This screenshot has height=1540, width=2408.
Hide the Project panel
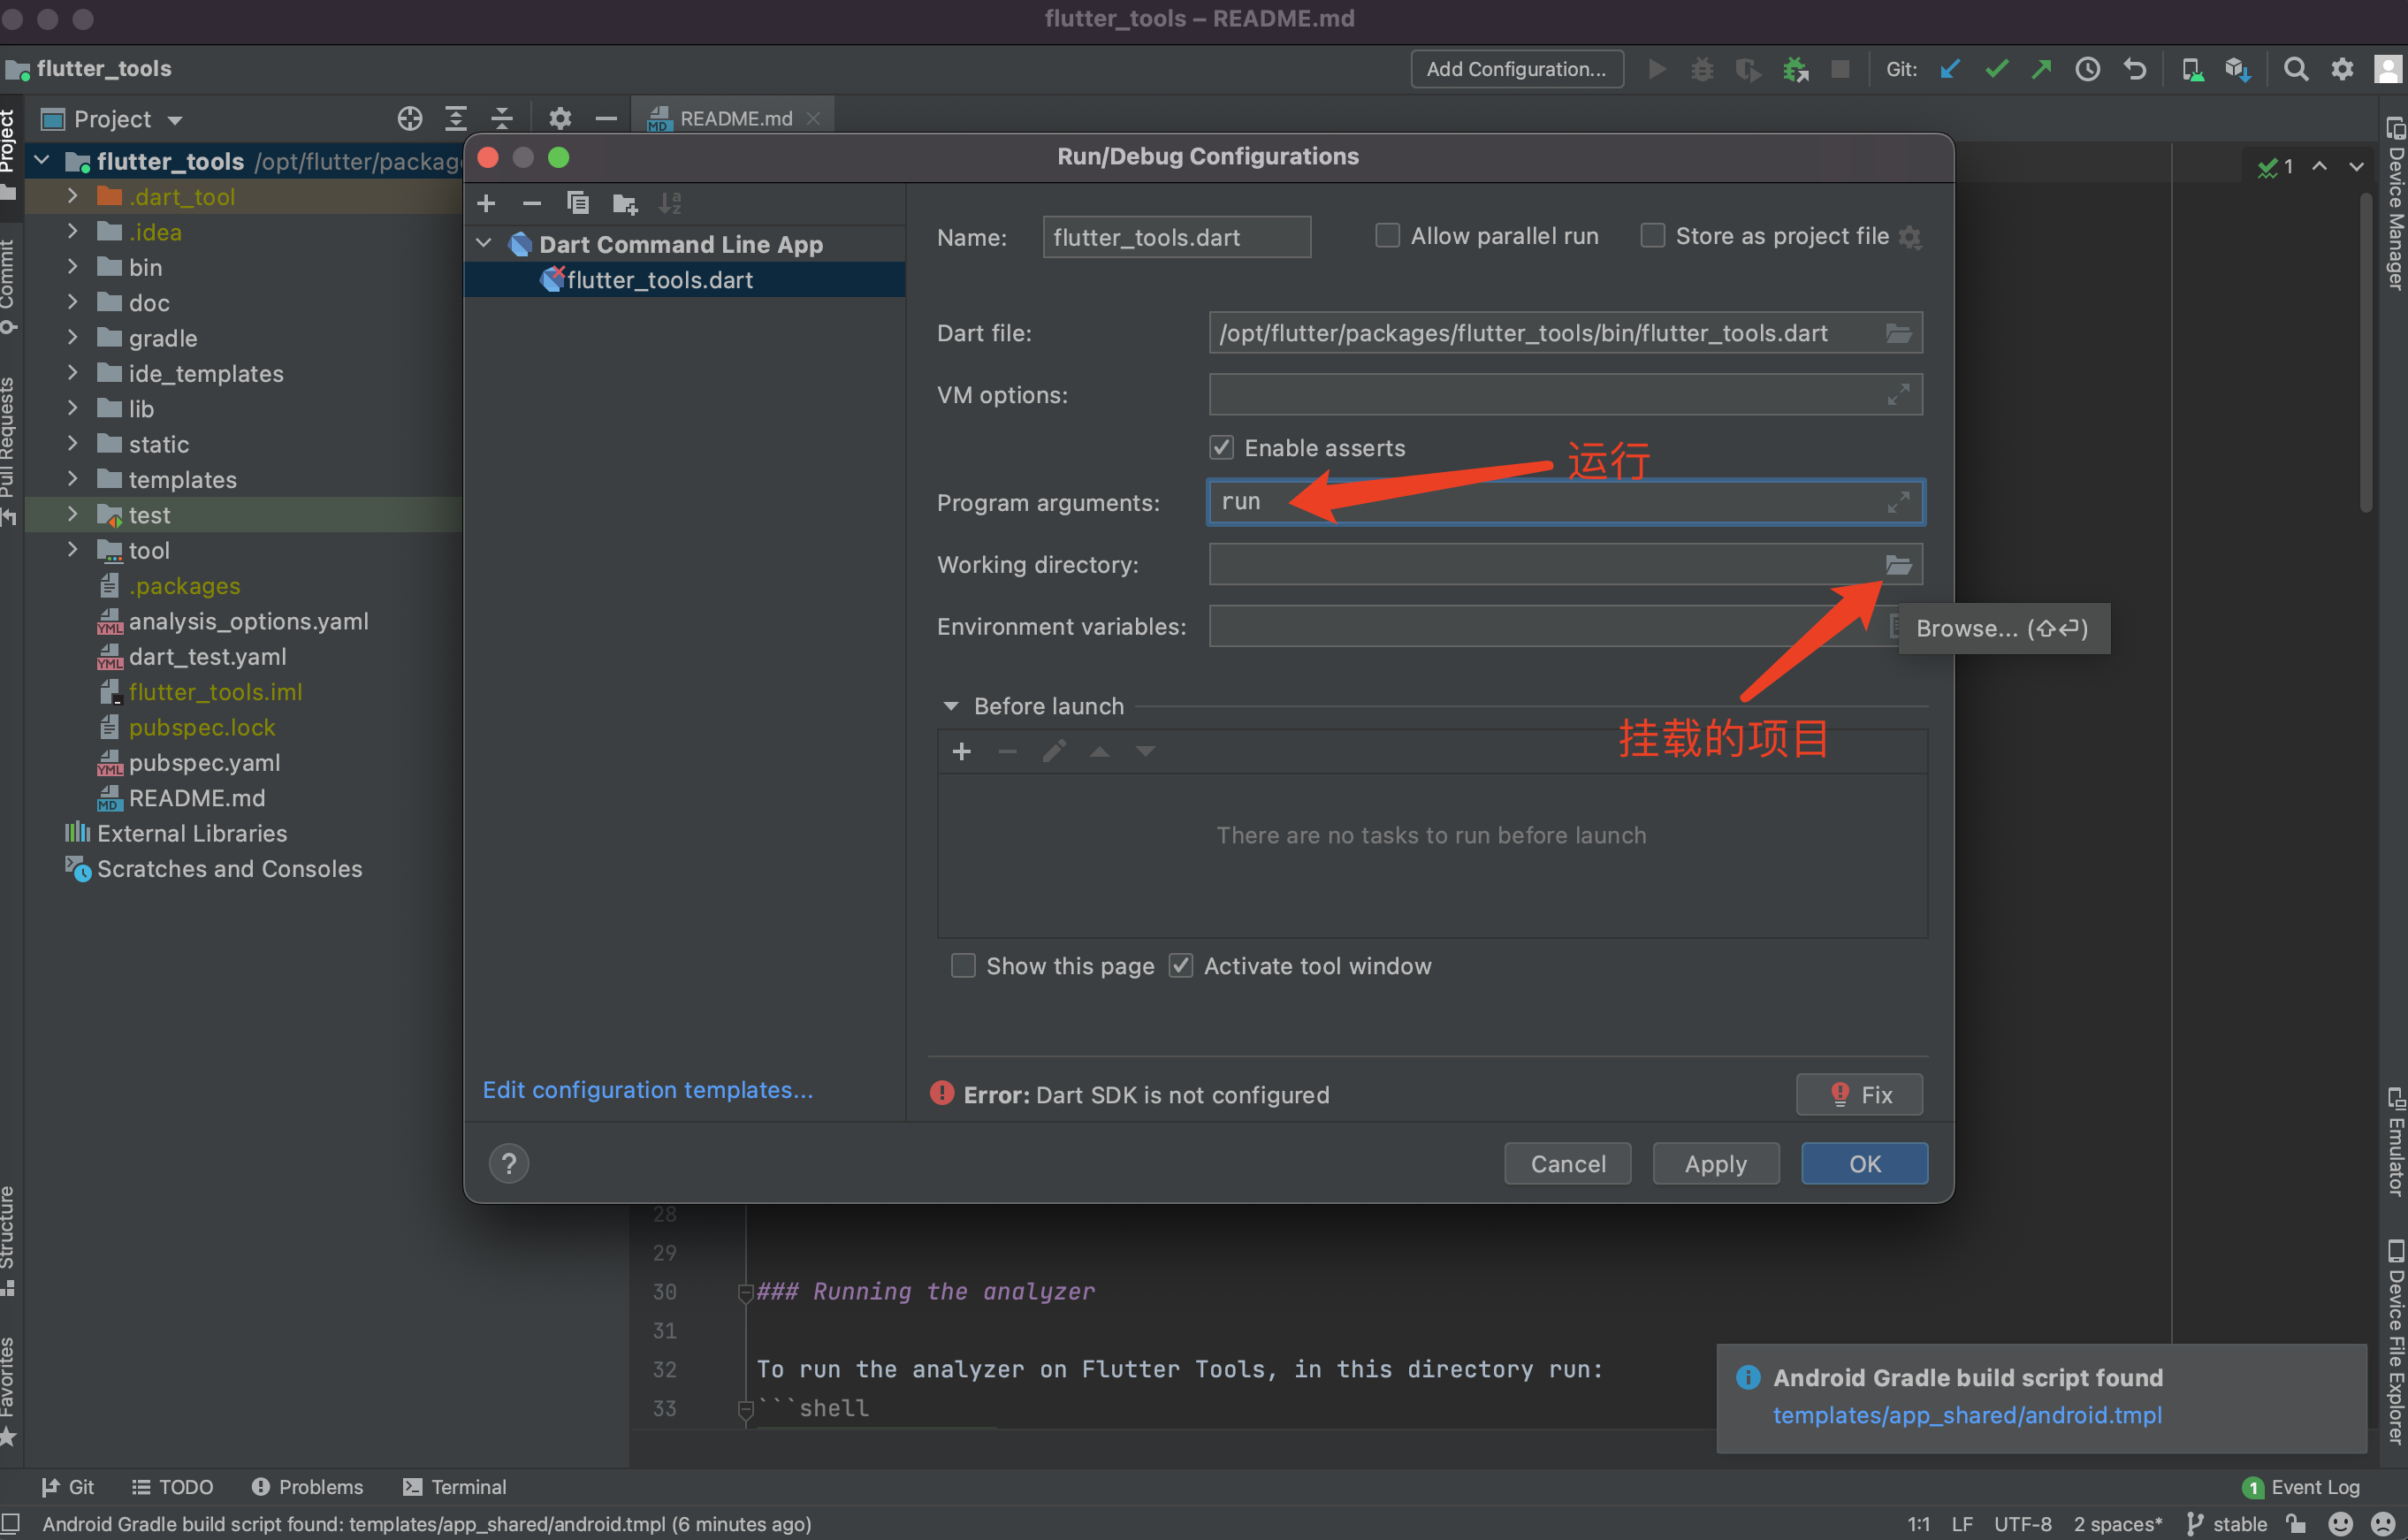[x=606, y=119]
